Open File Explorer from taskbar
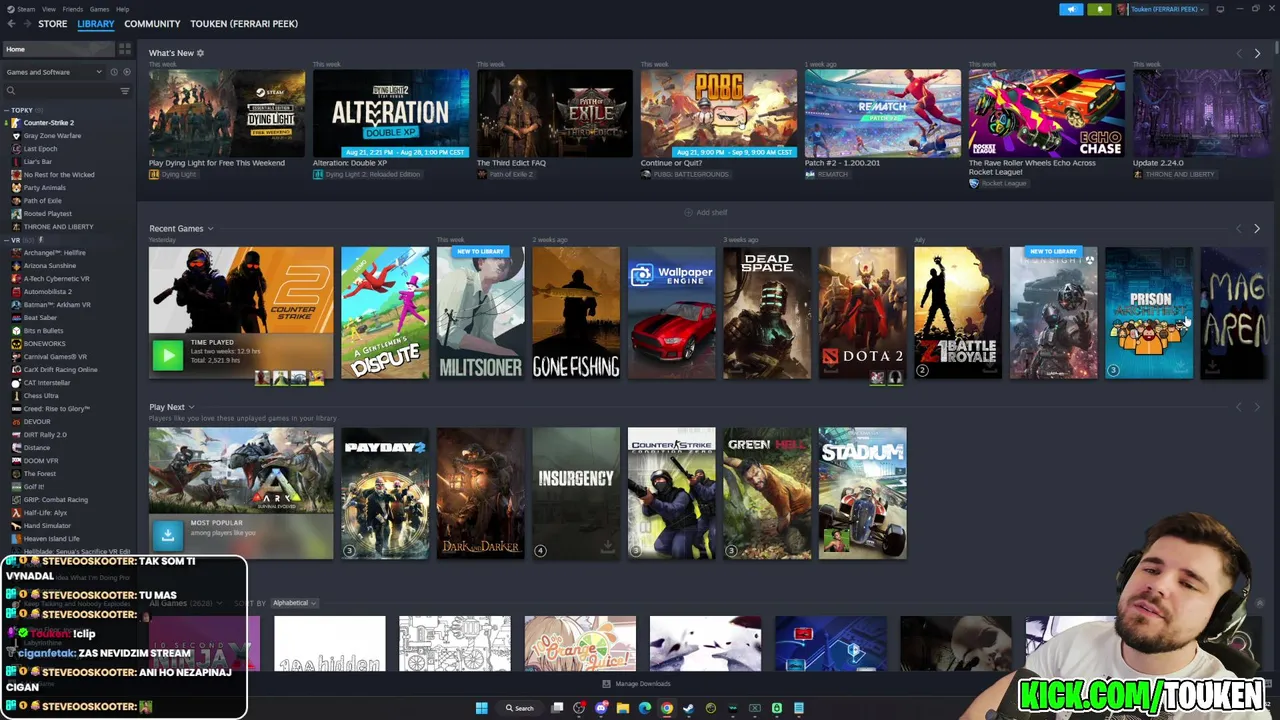1280x720 pixels. pyautogui.click(x=623, y=708)
